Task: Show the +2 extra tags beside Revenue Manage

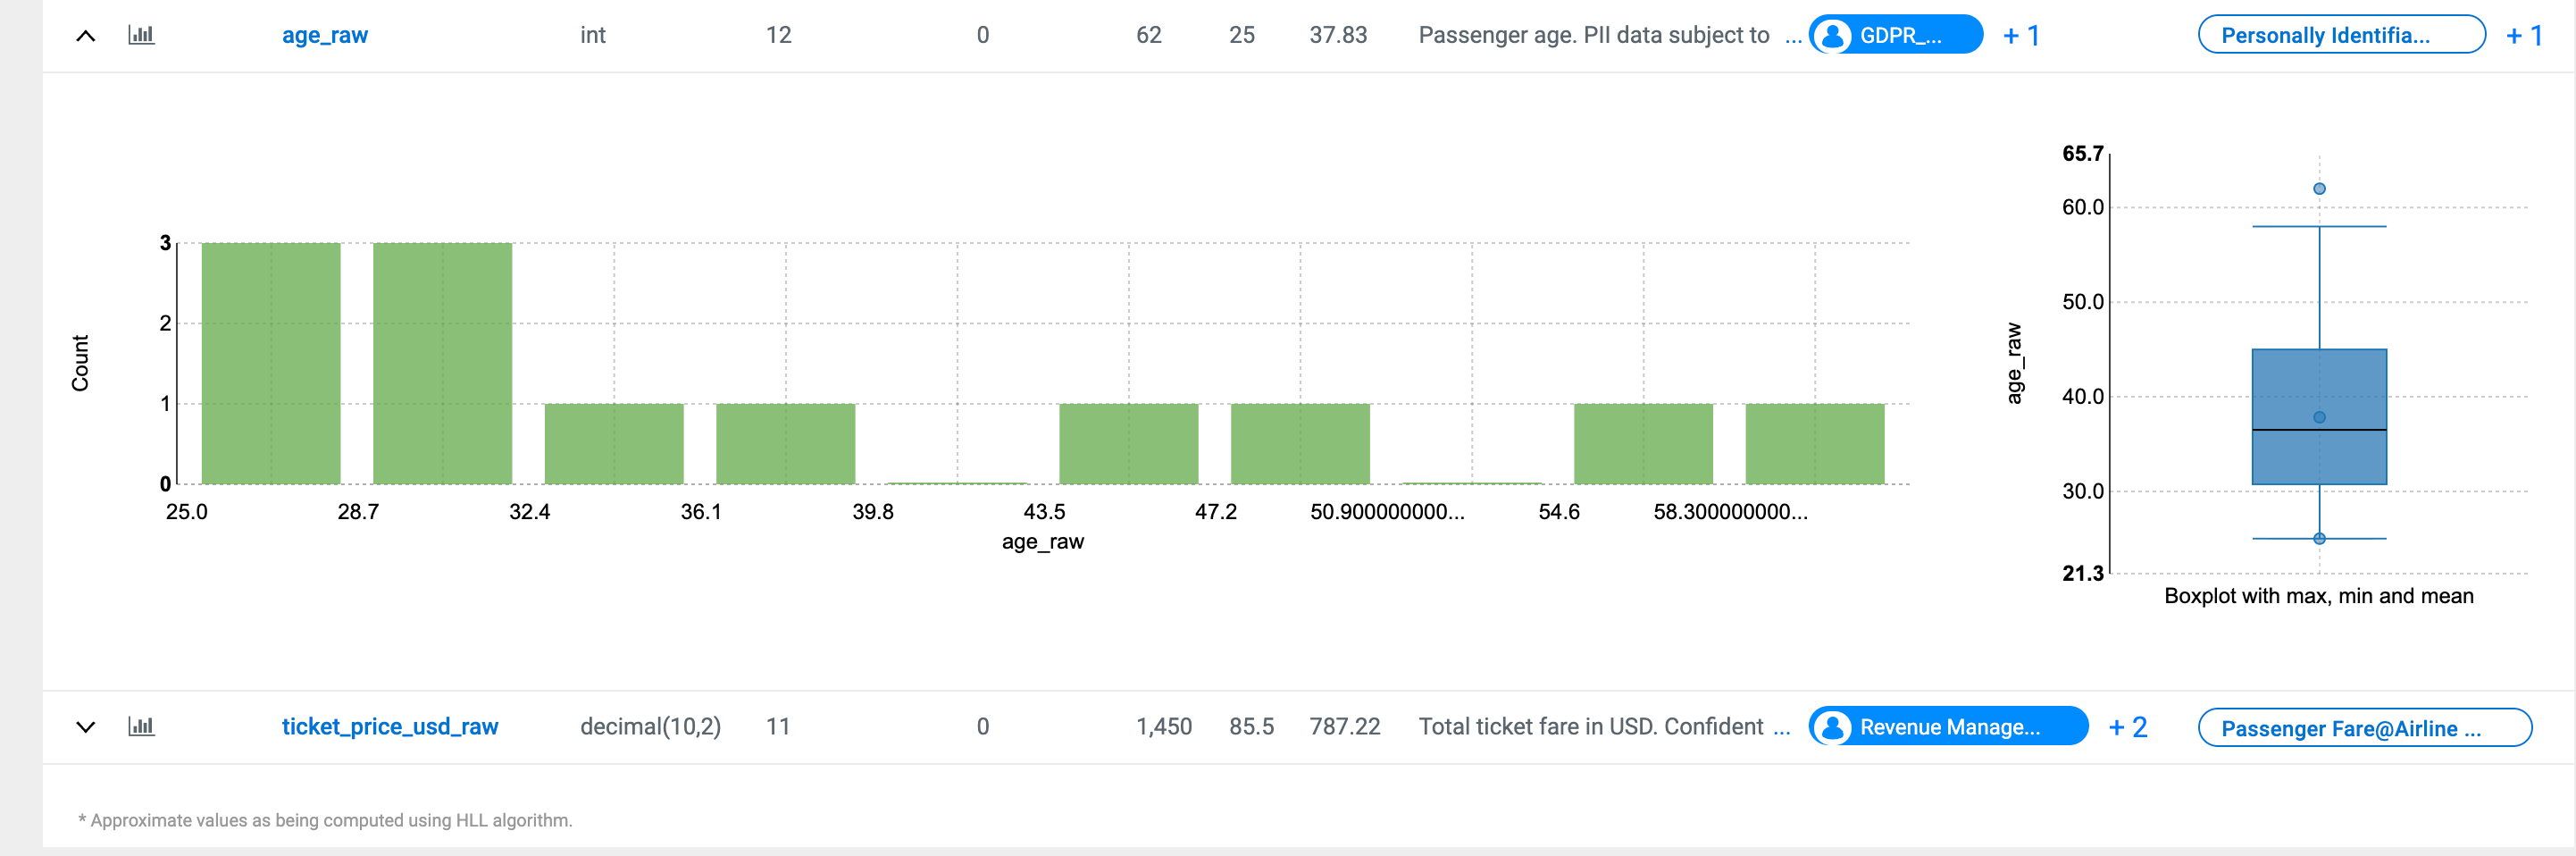Action: pyautogui.click(x=2127, y=727)
